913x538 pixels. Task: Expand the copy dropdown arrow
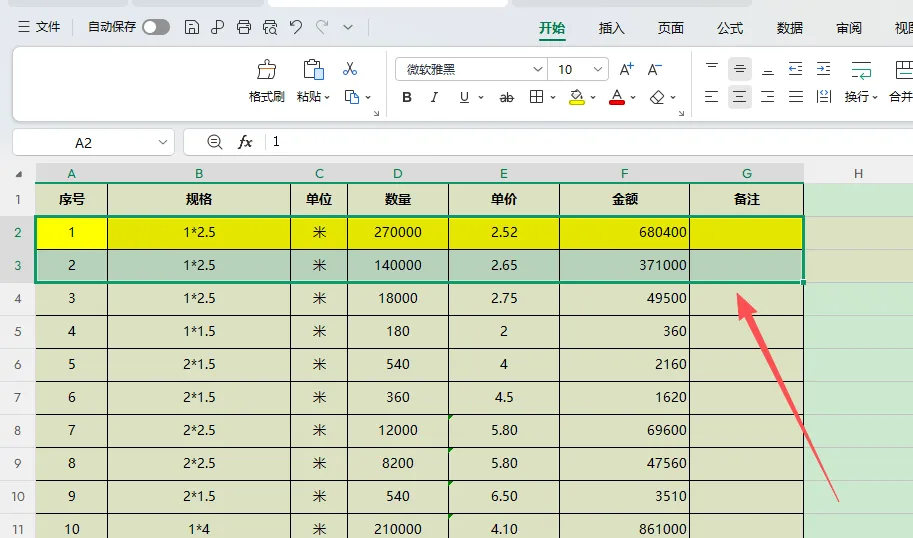[368, 97]
